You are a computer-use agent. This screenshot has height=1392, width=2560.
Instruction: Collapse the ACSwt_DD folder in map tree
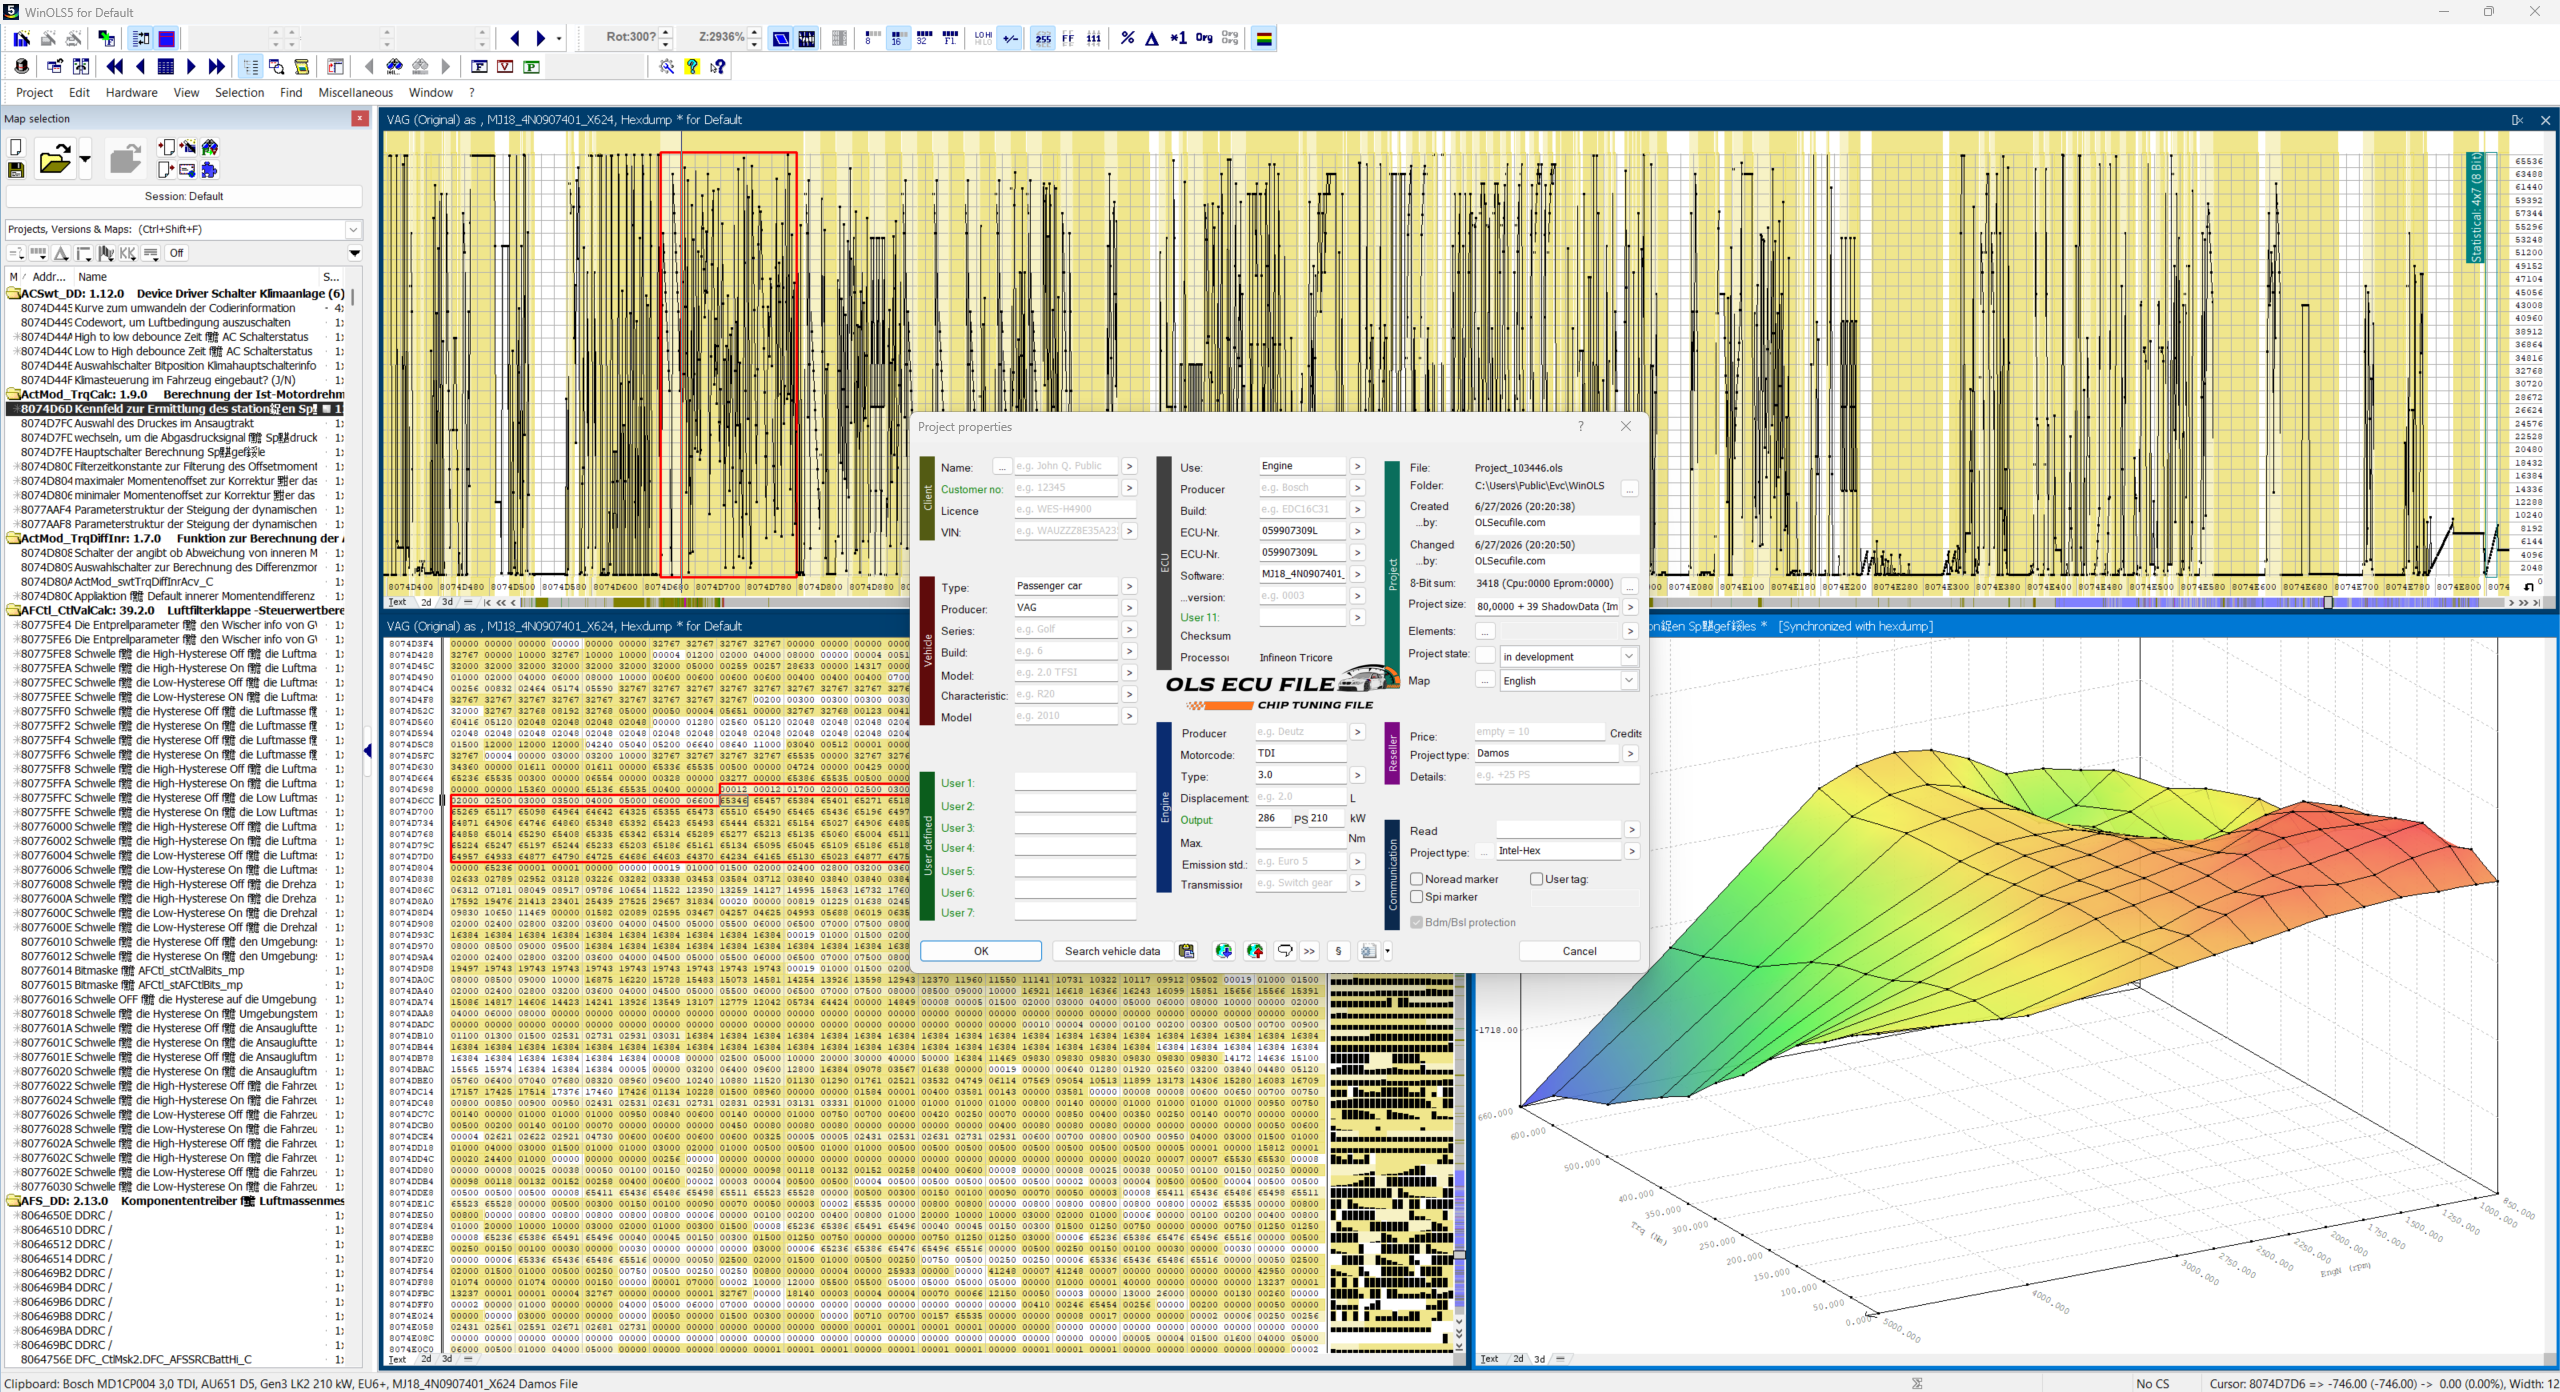coord(14,294)
